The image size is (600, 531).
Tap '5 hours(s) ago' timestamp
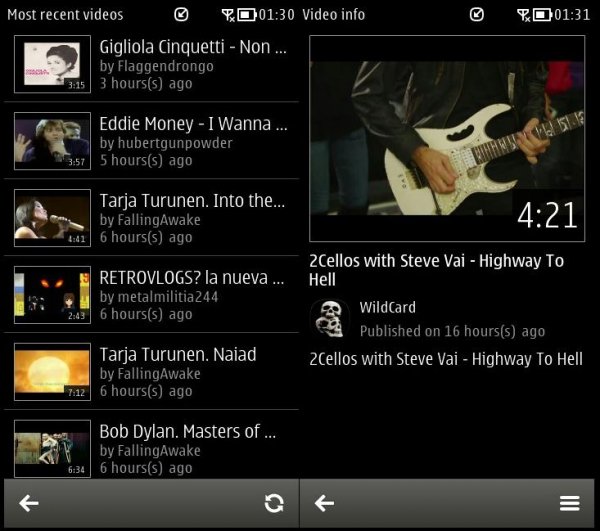(146, 161)
